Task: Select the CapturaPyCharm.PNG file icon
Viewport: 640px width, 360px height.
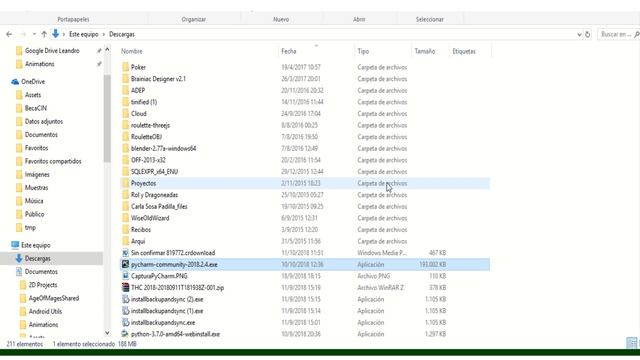Action: point(125,276)
